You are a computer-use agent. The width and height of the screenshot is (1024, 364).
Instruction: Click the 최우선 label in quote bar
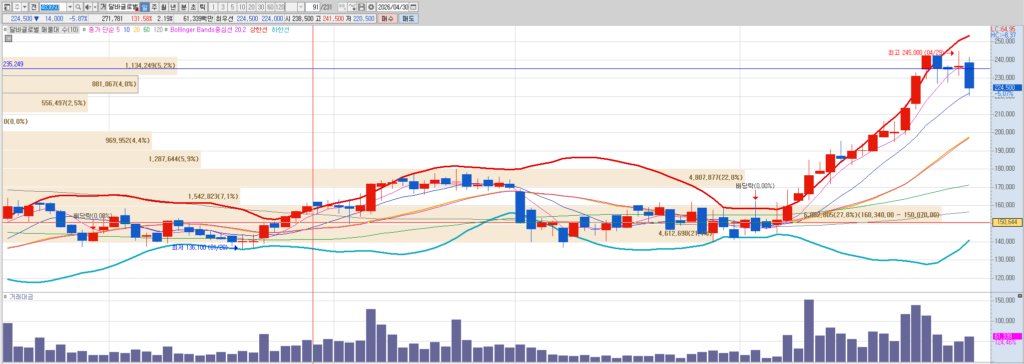point(225,18)
